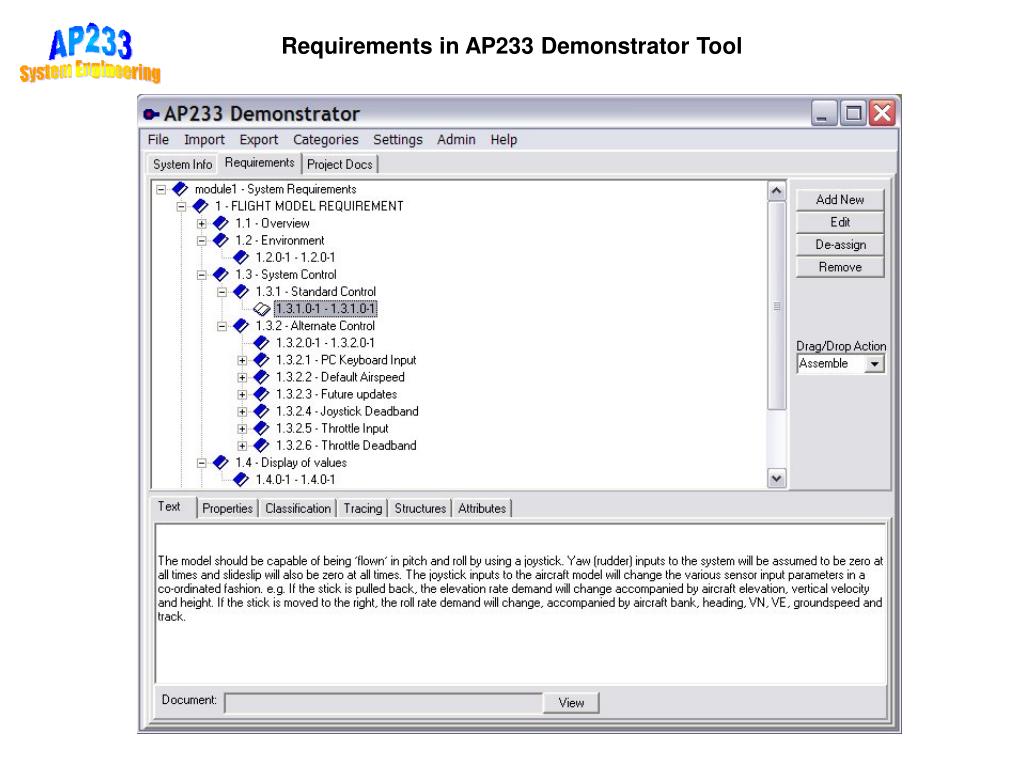Expand the 1.3.2.6 - Throttle Deadband node
The height and width of the screenshot is (768, 1024).
tap(242, 446)
